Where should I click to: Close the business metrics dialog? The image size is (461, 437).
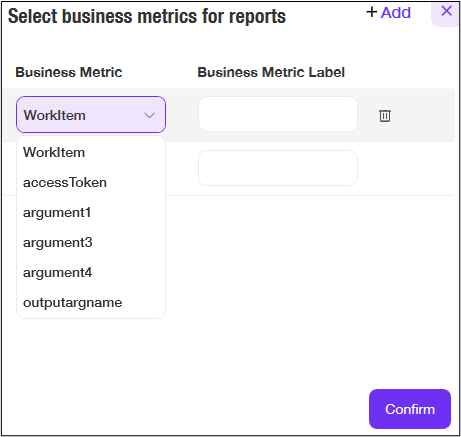(x=446, y=11)
